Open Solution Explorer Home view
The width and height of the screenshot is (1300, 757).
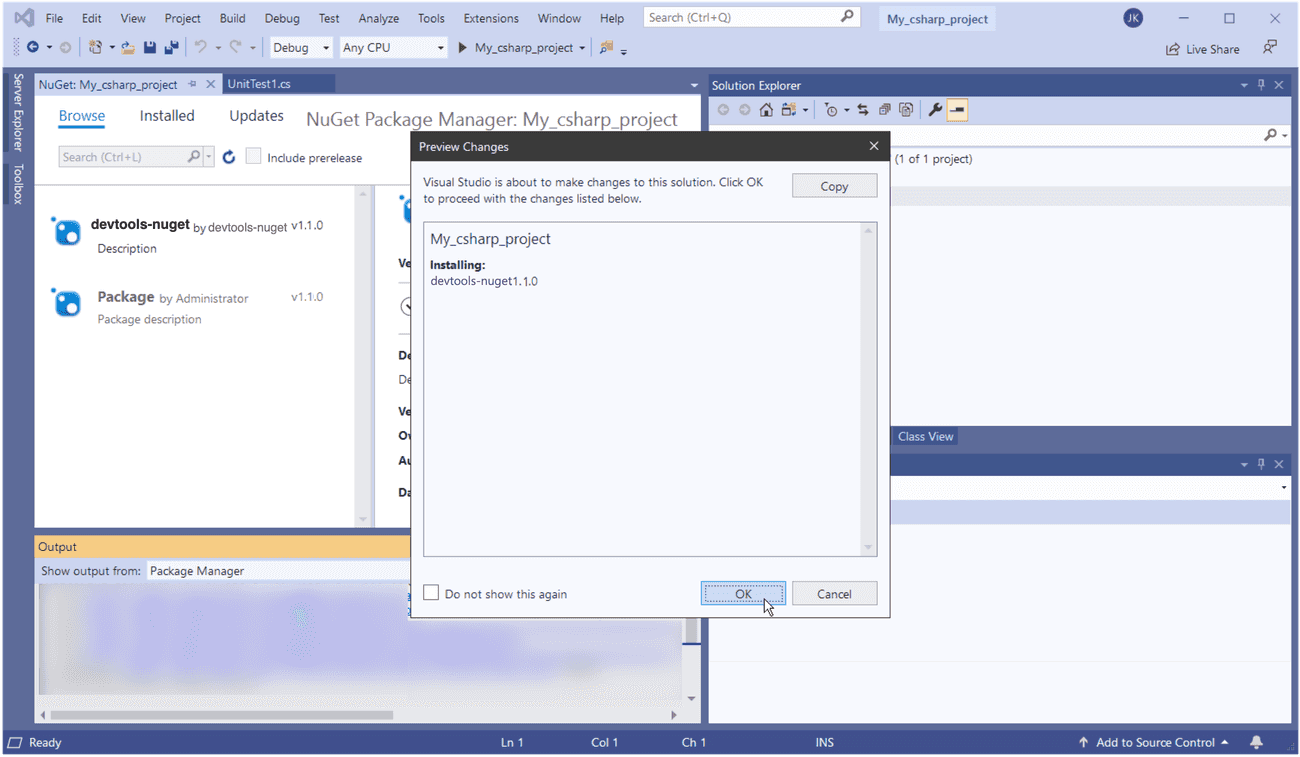pos(766,109)
